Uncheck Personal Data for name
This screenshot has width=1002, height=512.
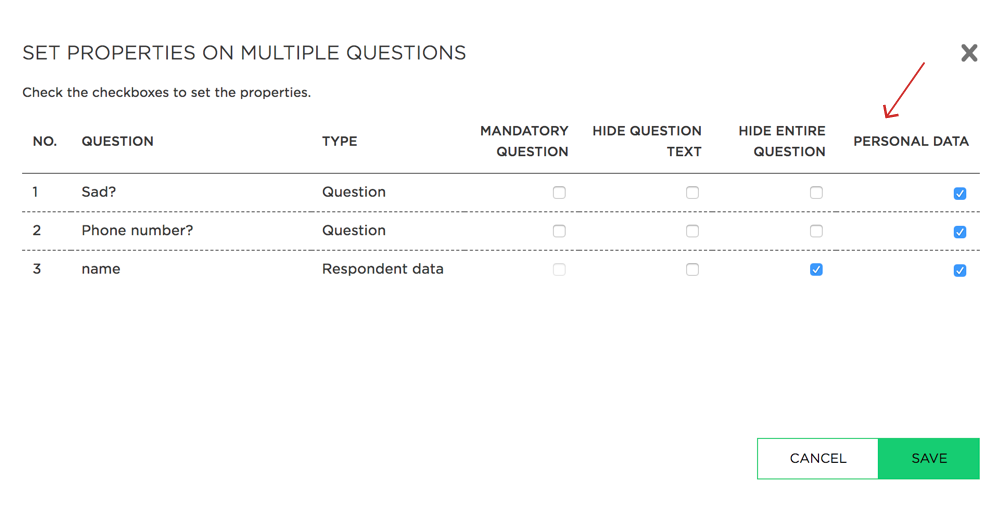coord(960,270)
